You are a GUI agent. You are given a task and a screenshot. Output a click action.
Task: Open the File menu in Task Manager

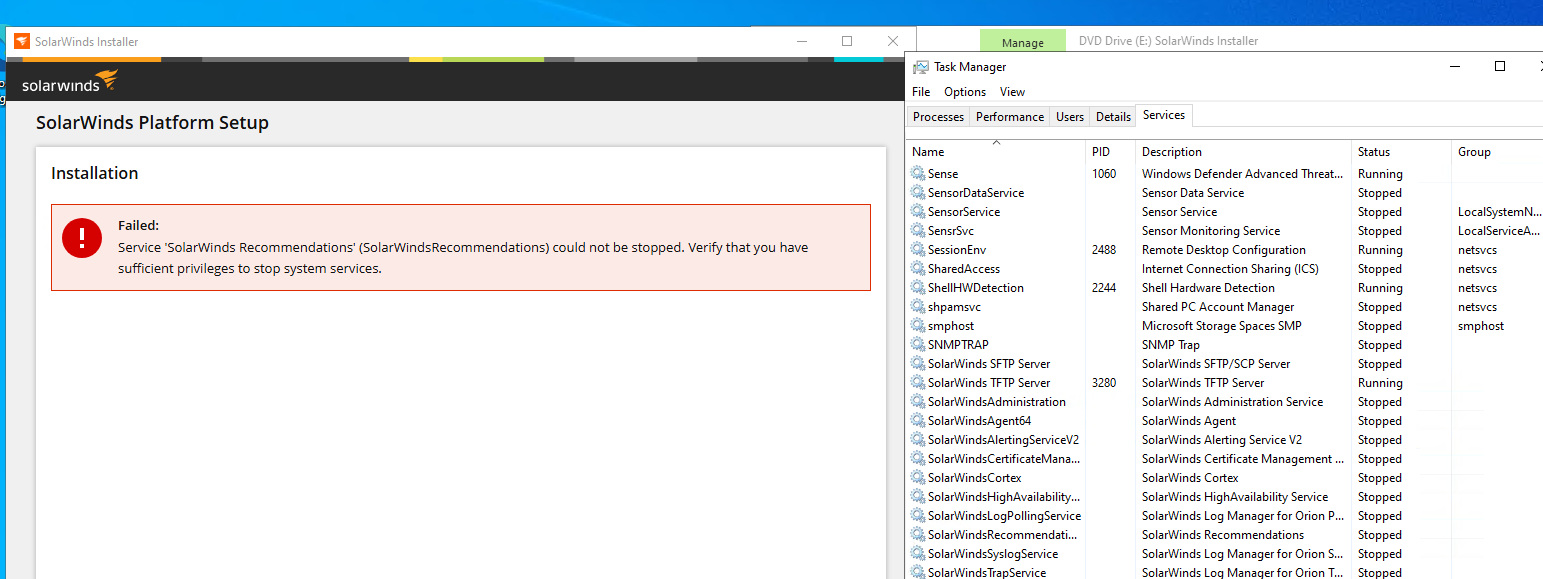(921, 92)
